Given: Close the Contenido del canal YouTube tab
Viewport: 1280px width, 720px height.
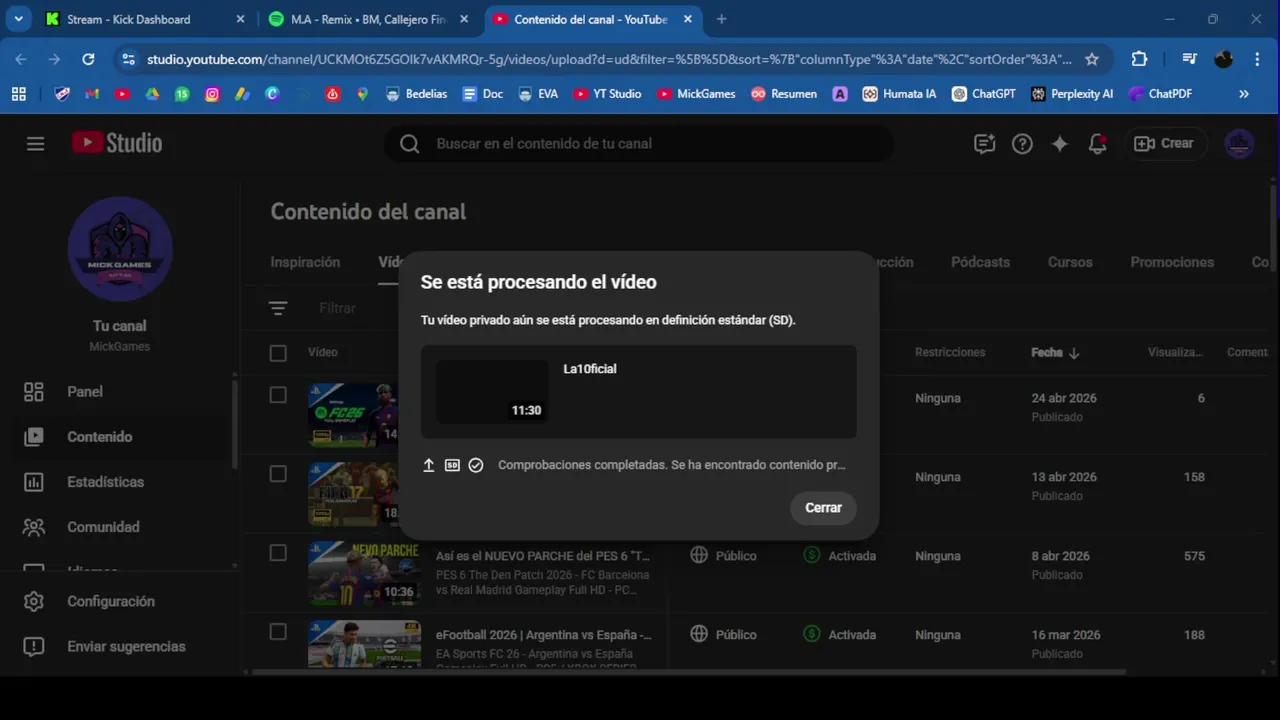Looking at the screenshot, I should [x=687, y=19].
